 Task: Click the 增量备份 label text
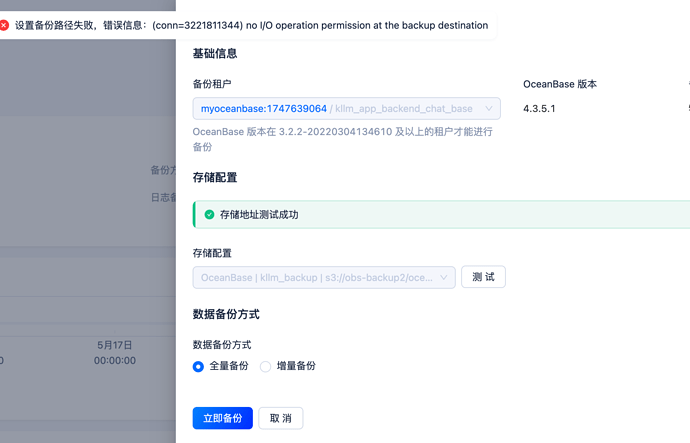pos(296,366)
